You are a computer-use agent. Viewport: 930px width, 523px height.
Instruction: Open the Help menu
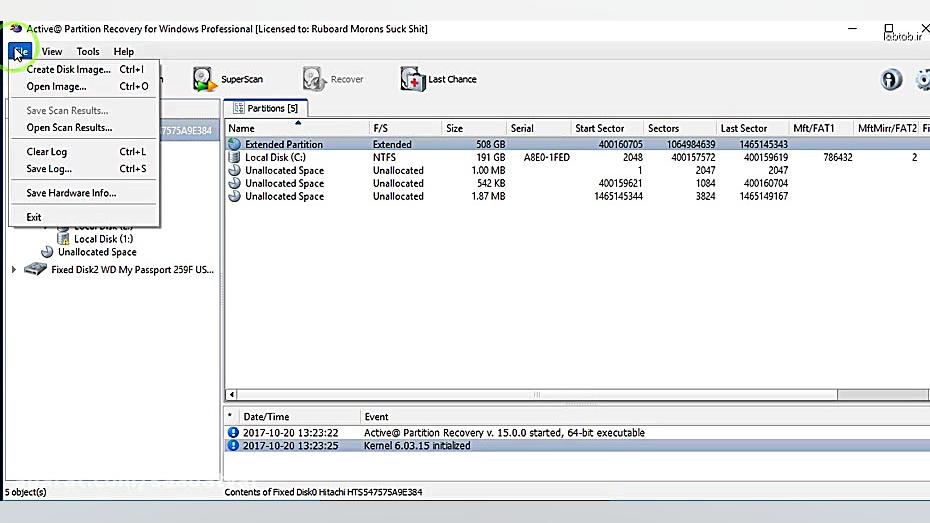[x=123, y=52]
